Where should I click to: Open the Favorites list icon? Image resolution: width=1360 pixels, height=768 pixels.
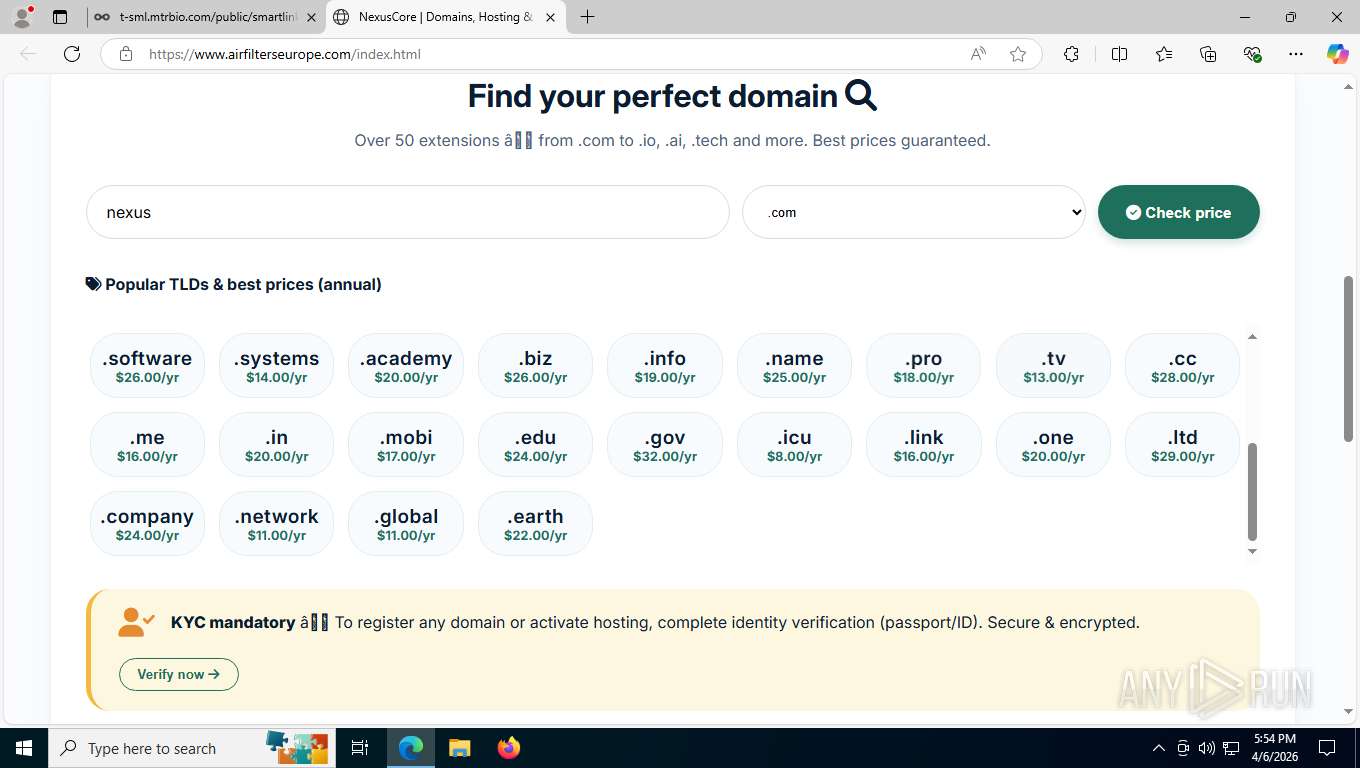tap(1164, 54)
